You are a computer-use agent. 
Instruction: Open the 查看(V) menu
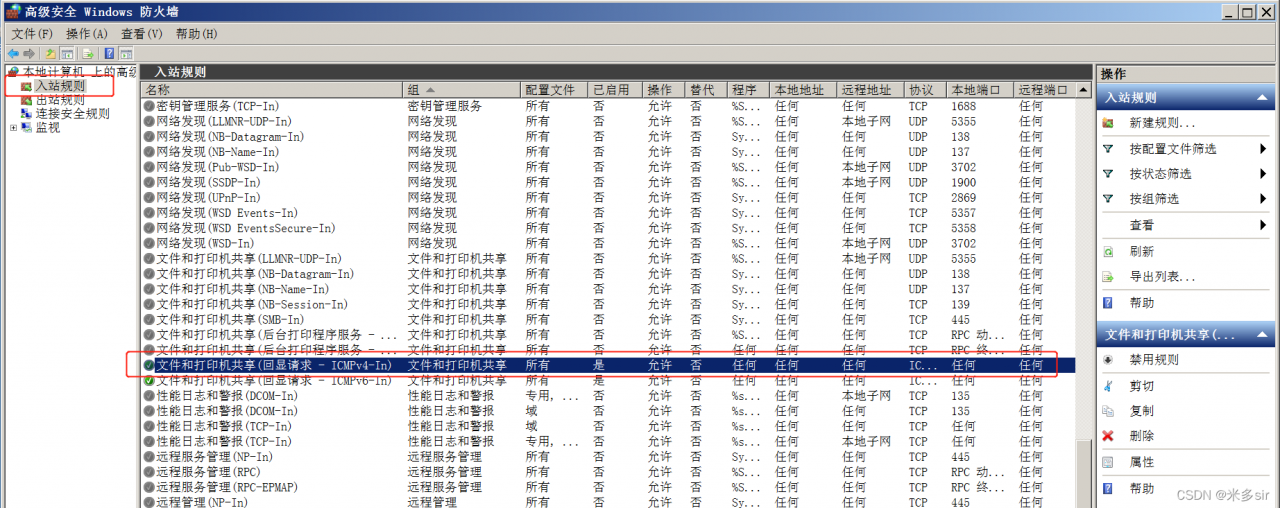click(x=141, y=34)
